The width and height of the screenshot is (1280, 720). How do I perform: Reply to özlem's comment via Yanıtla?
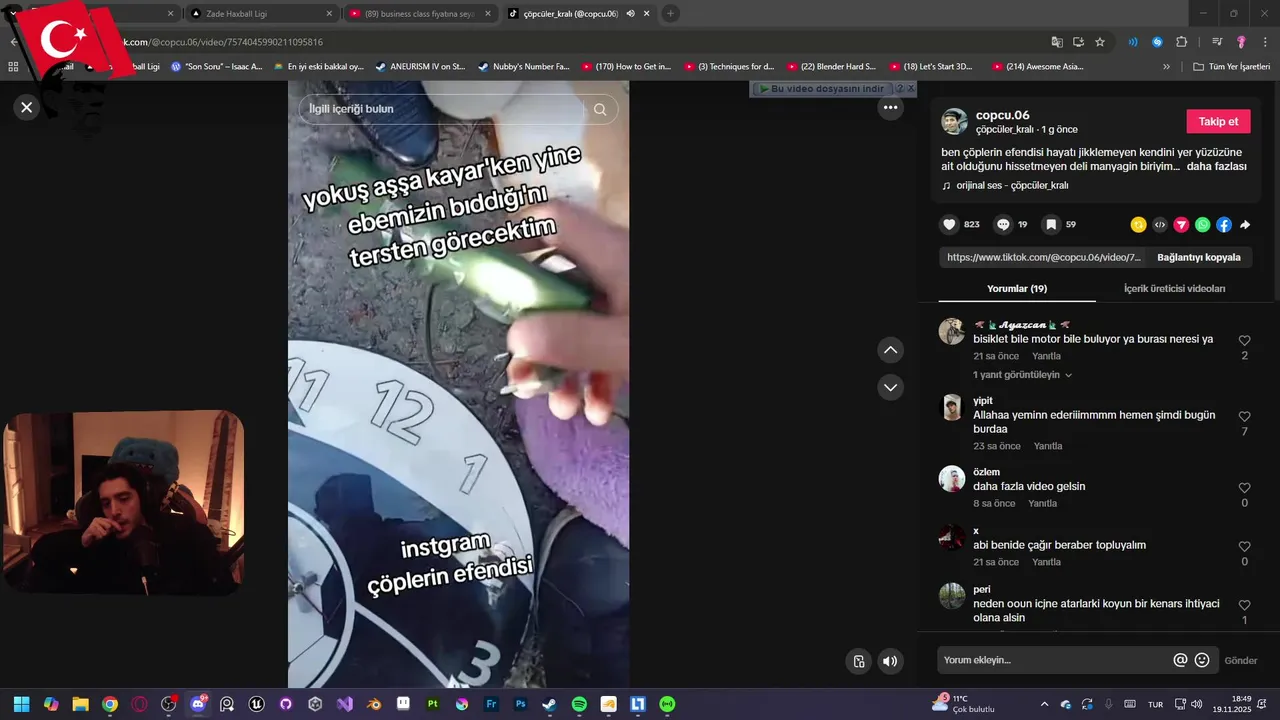1042,503
